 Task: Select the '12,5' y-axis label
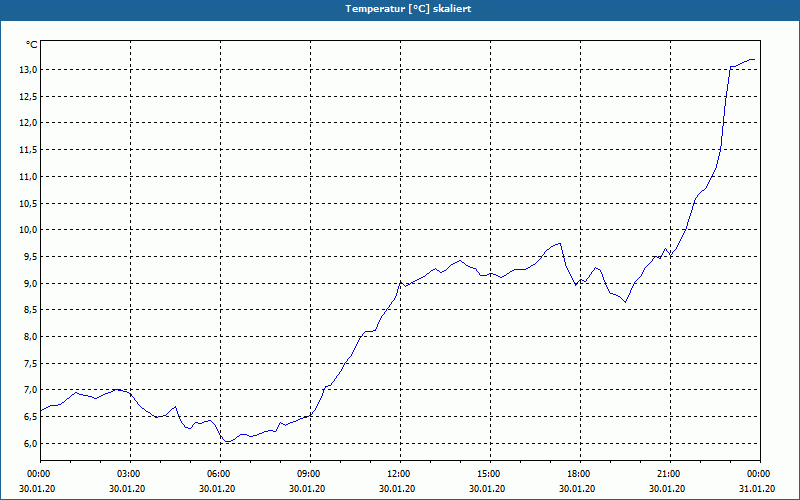(x=28, y=96)
